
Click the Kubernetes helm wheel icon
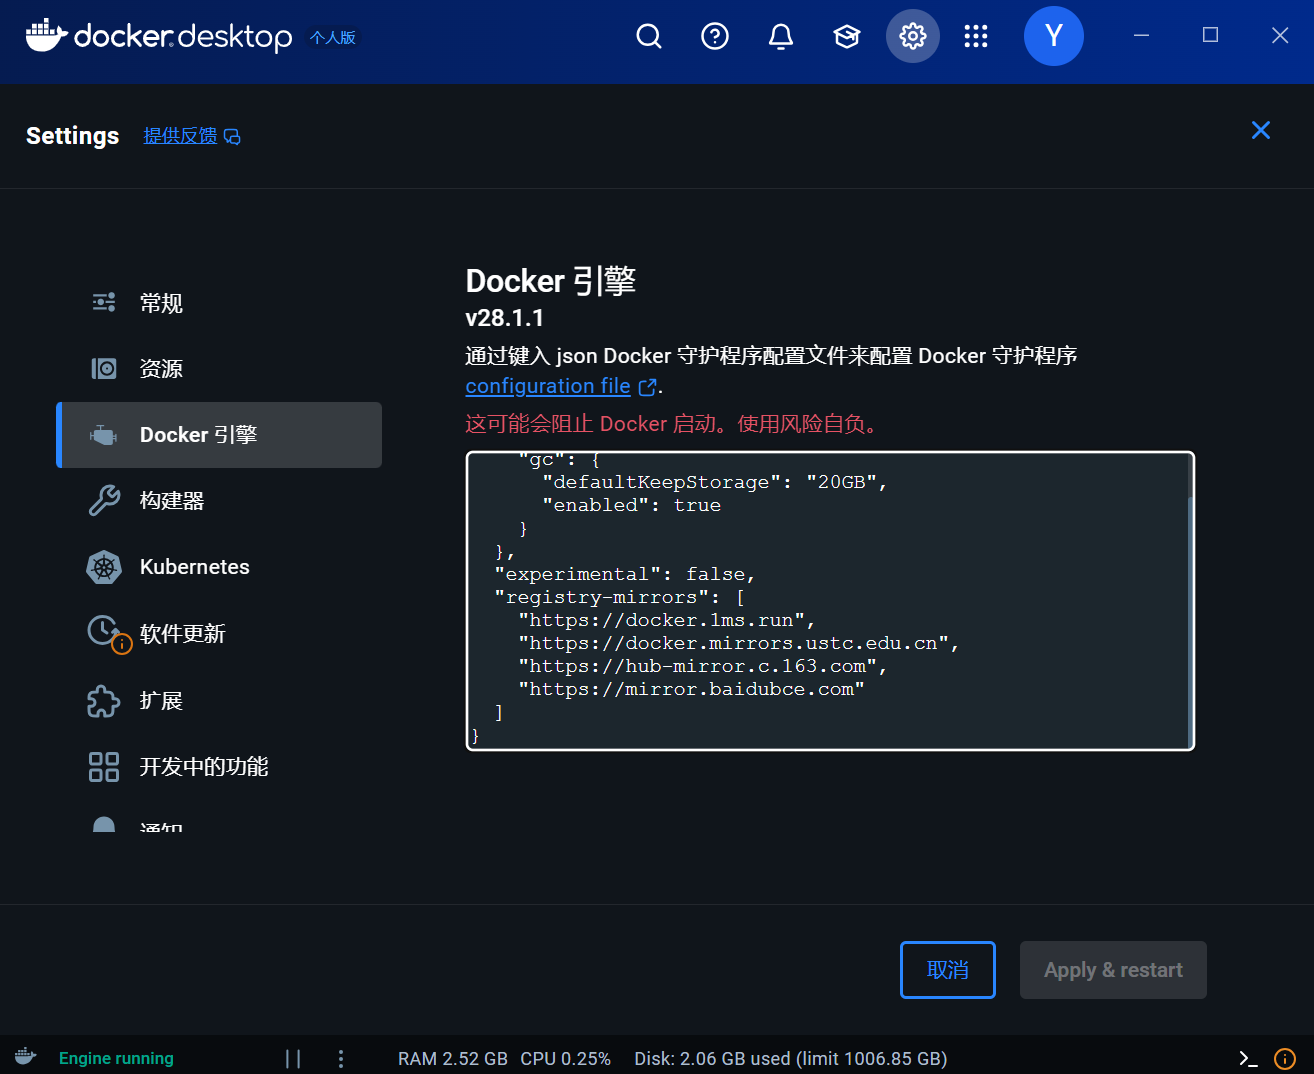pos(104,567)
